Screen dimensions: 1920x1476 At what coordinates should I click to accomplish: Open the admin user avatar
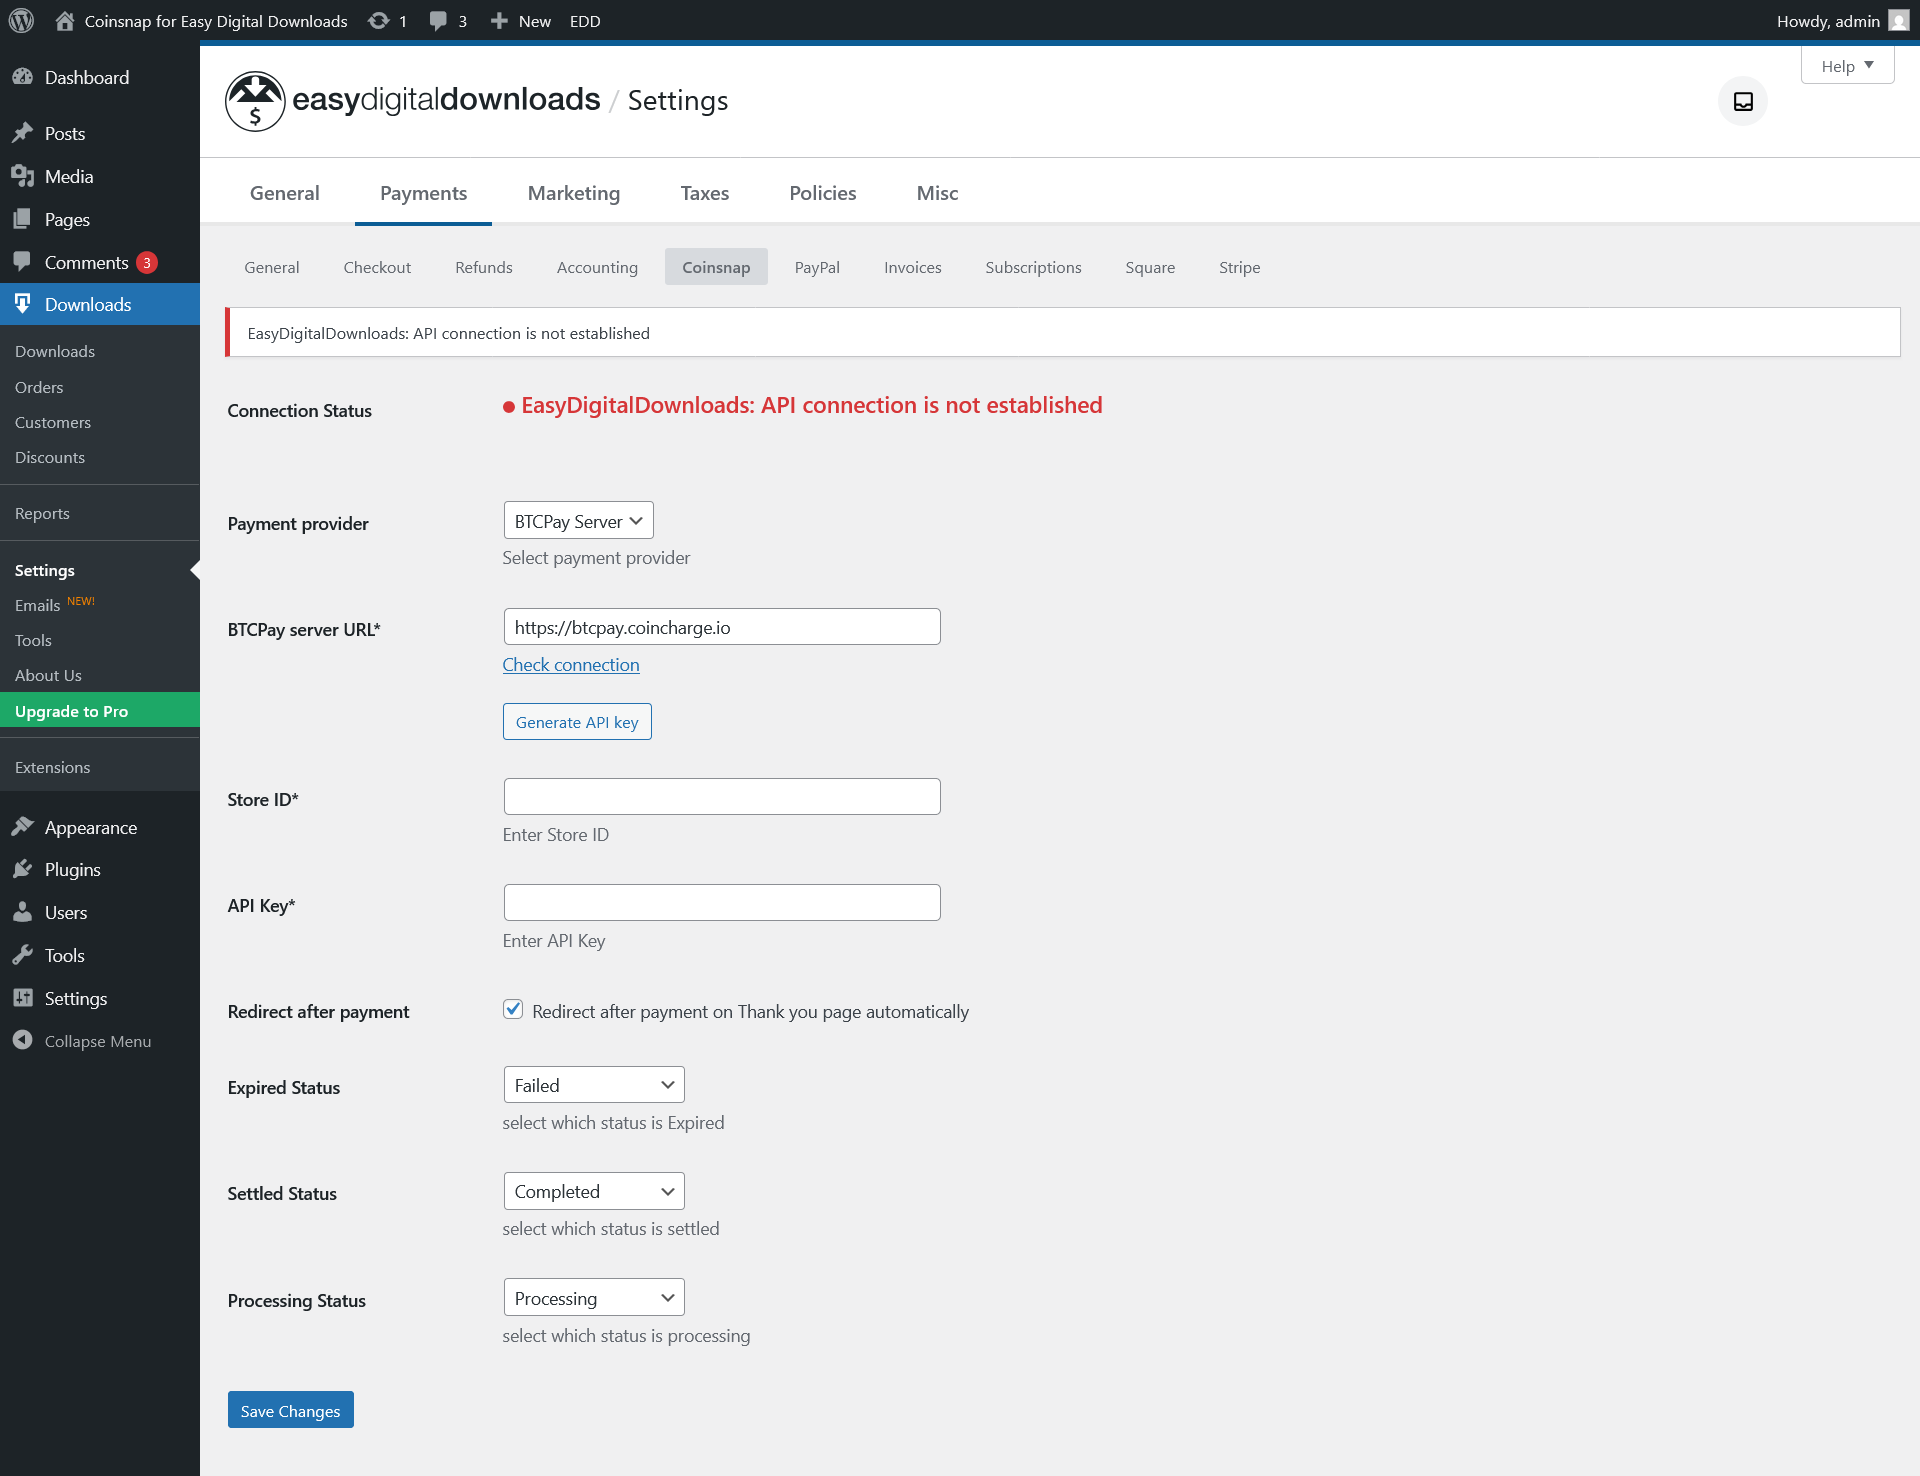coord(1898,21)
